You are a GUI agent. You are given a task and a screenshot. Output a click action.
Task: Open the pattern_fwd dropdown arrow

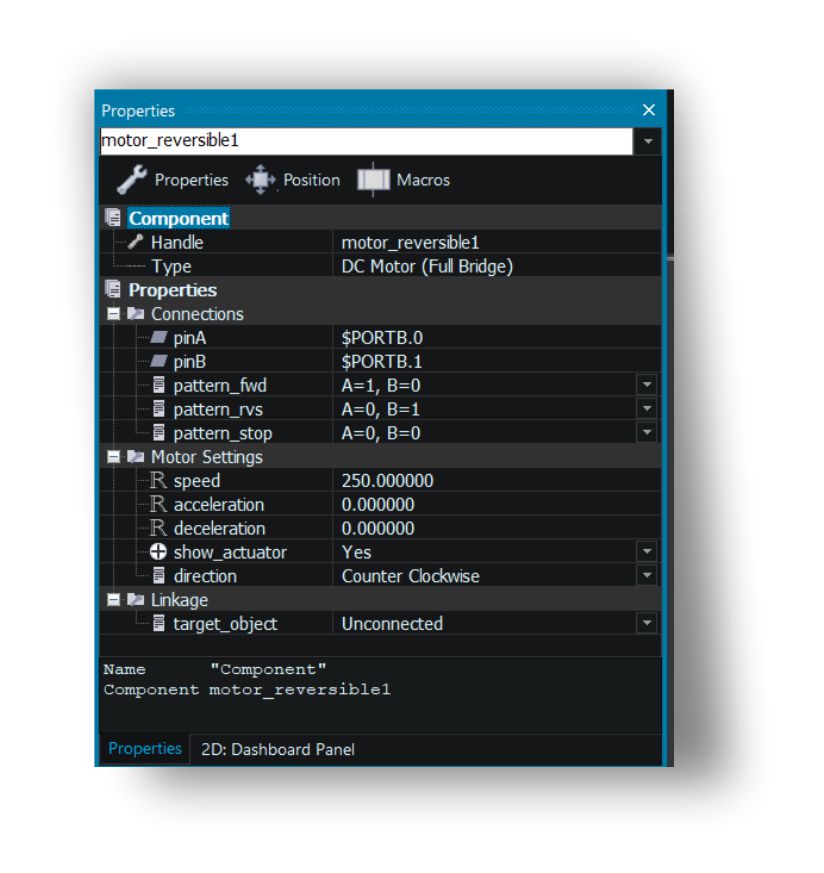[647, 385]
